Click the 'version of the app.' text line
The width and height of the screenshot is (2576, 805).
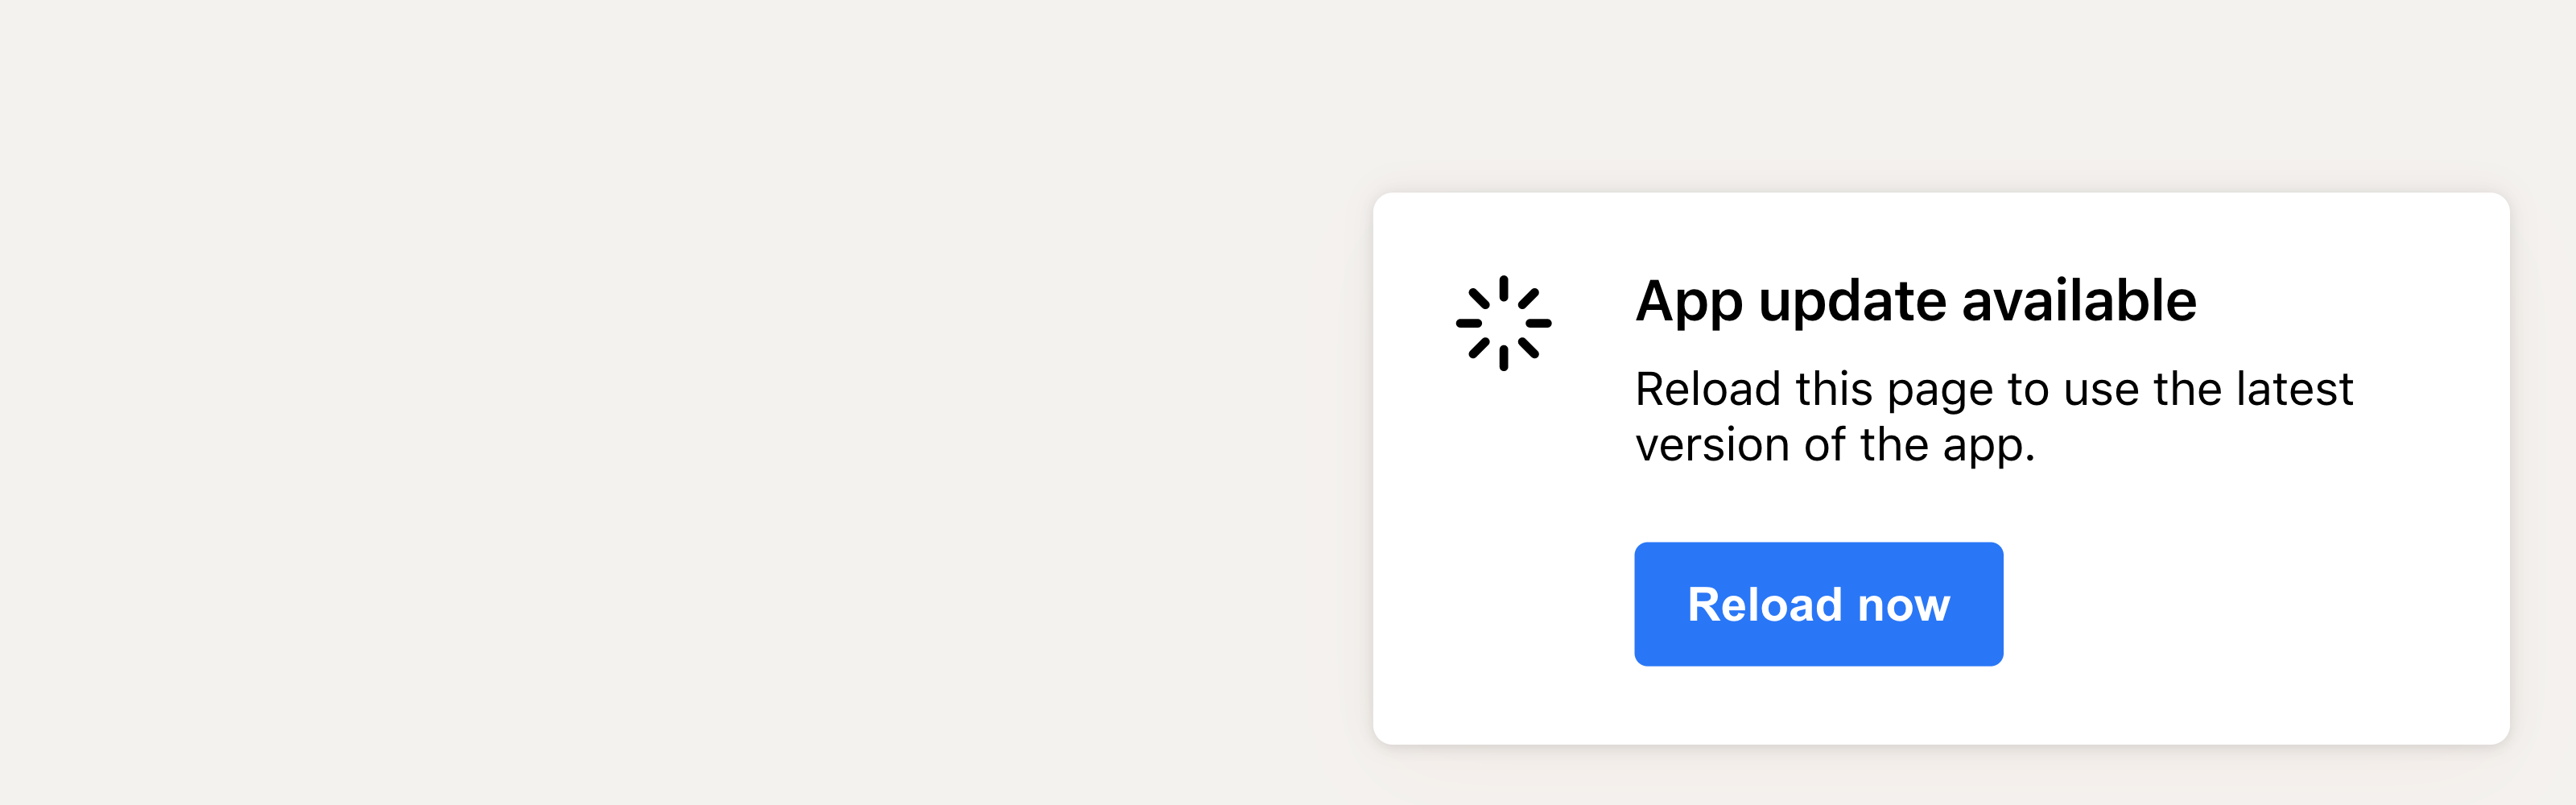(x=1835, y=445)
